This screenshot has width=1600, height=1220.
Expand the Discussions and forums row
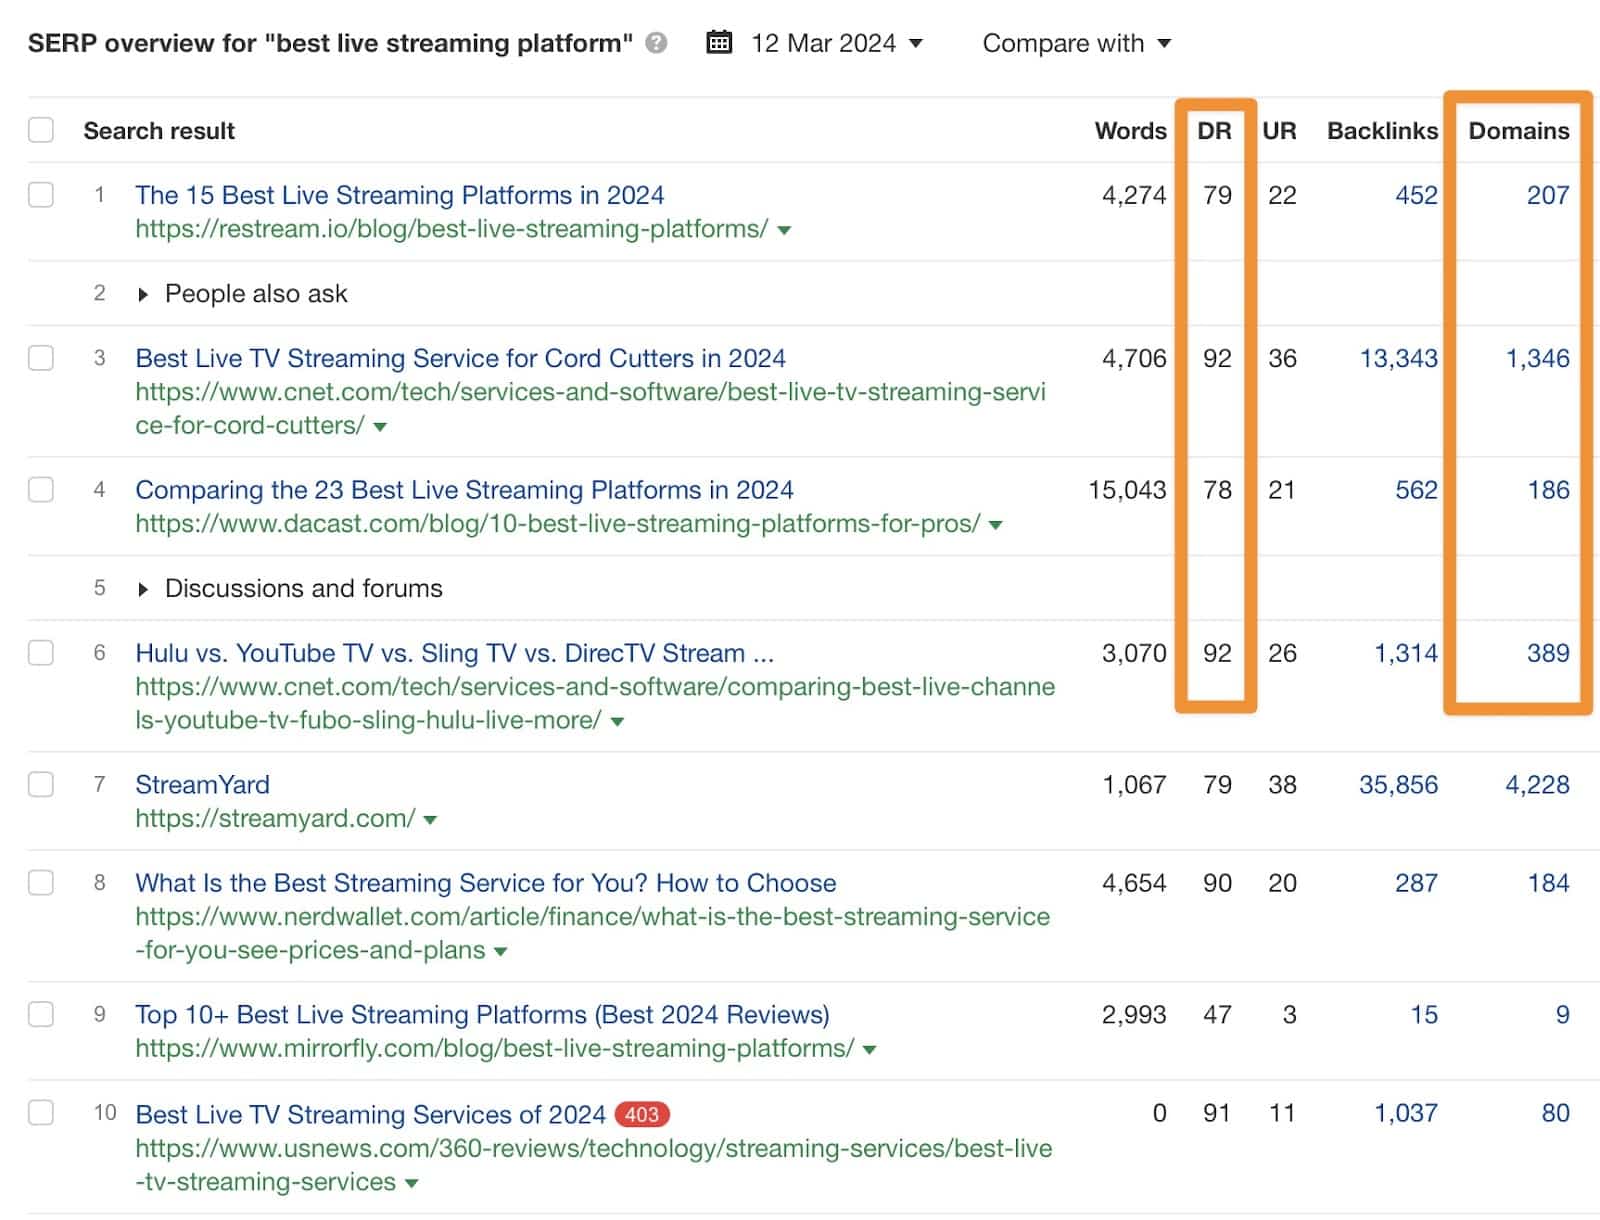tap(143, 589)
